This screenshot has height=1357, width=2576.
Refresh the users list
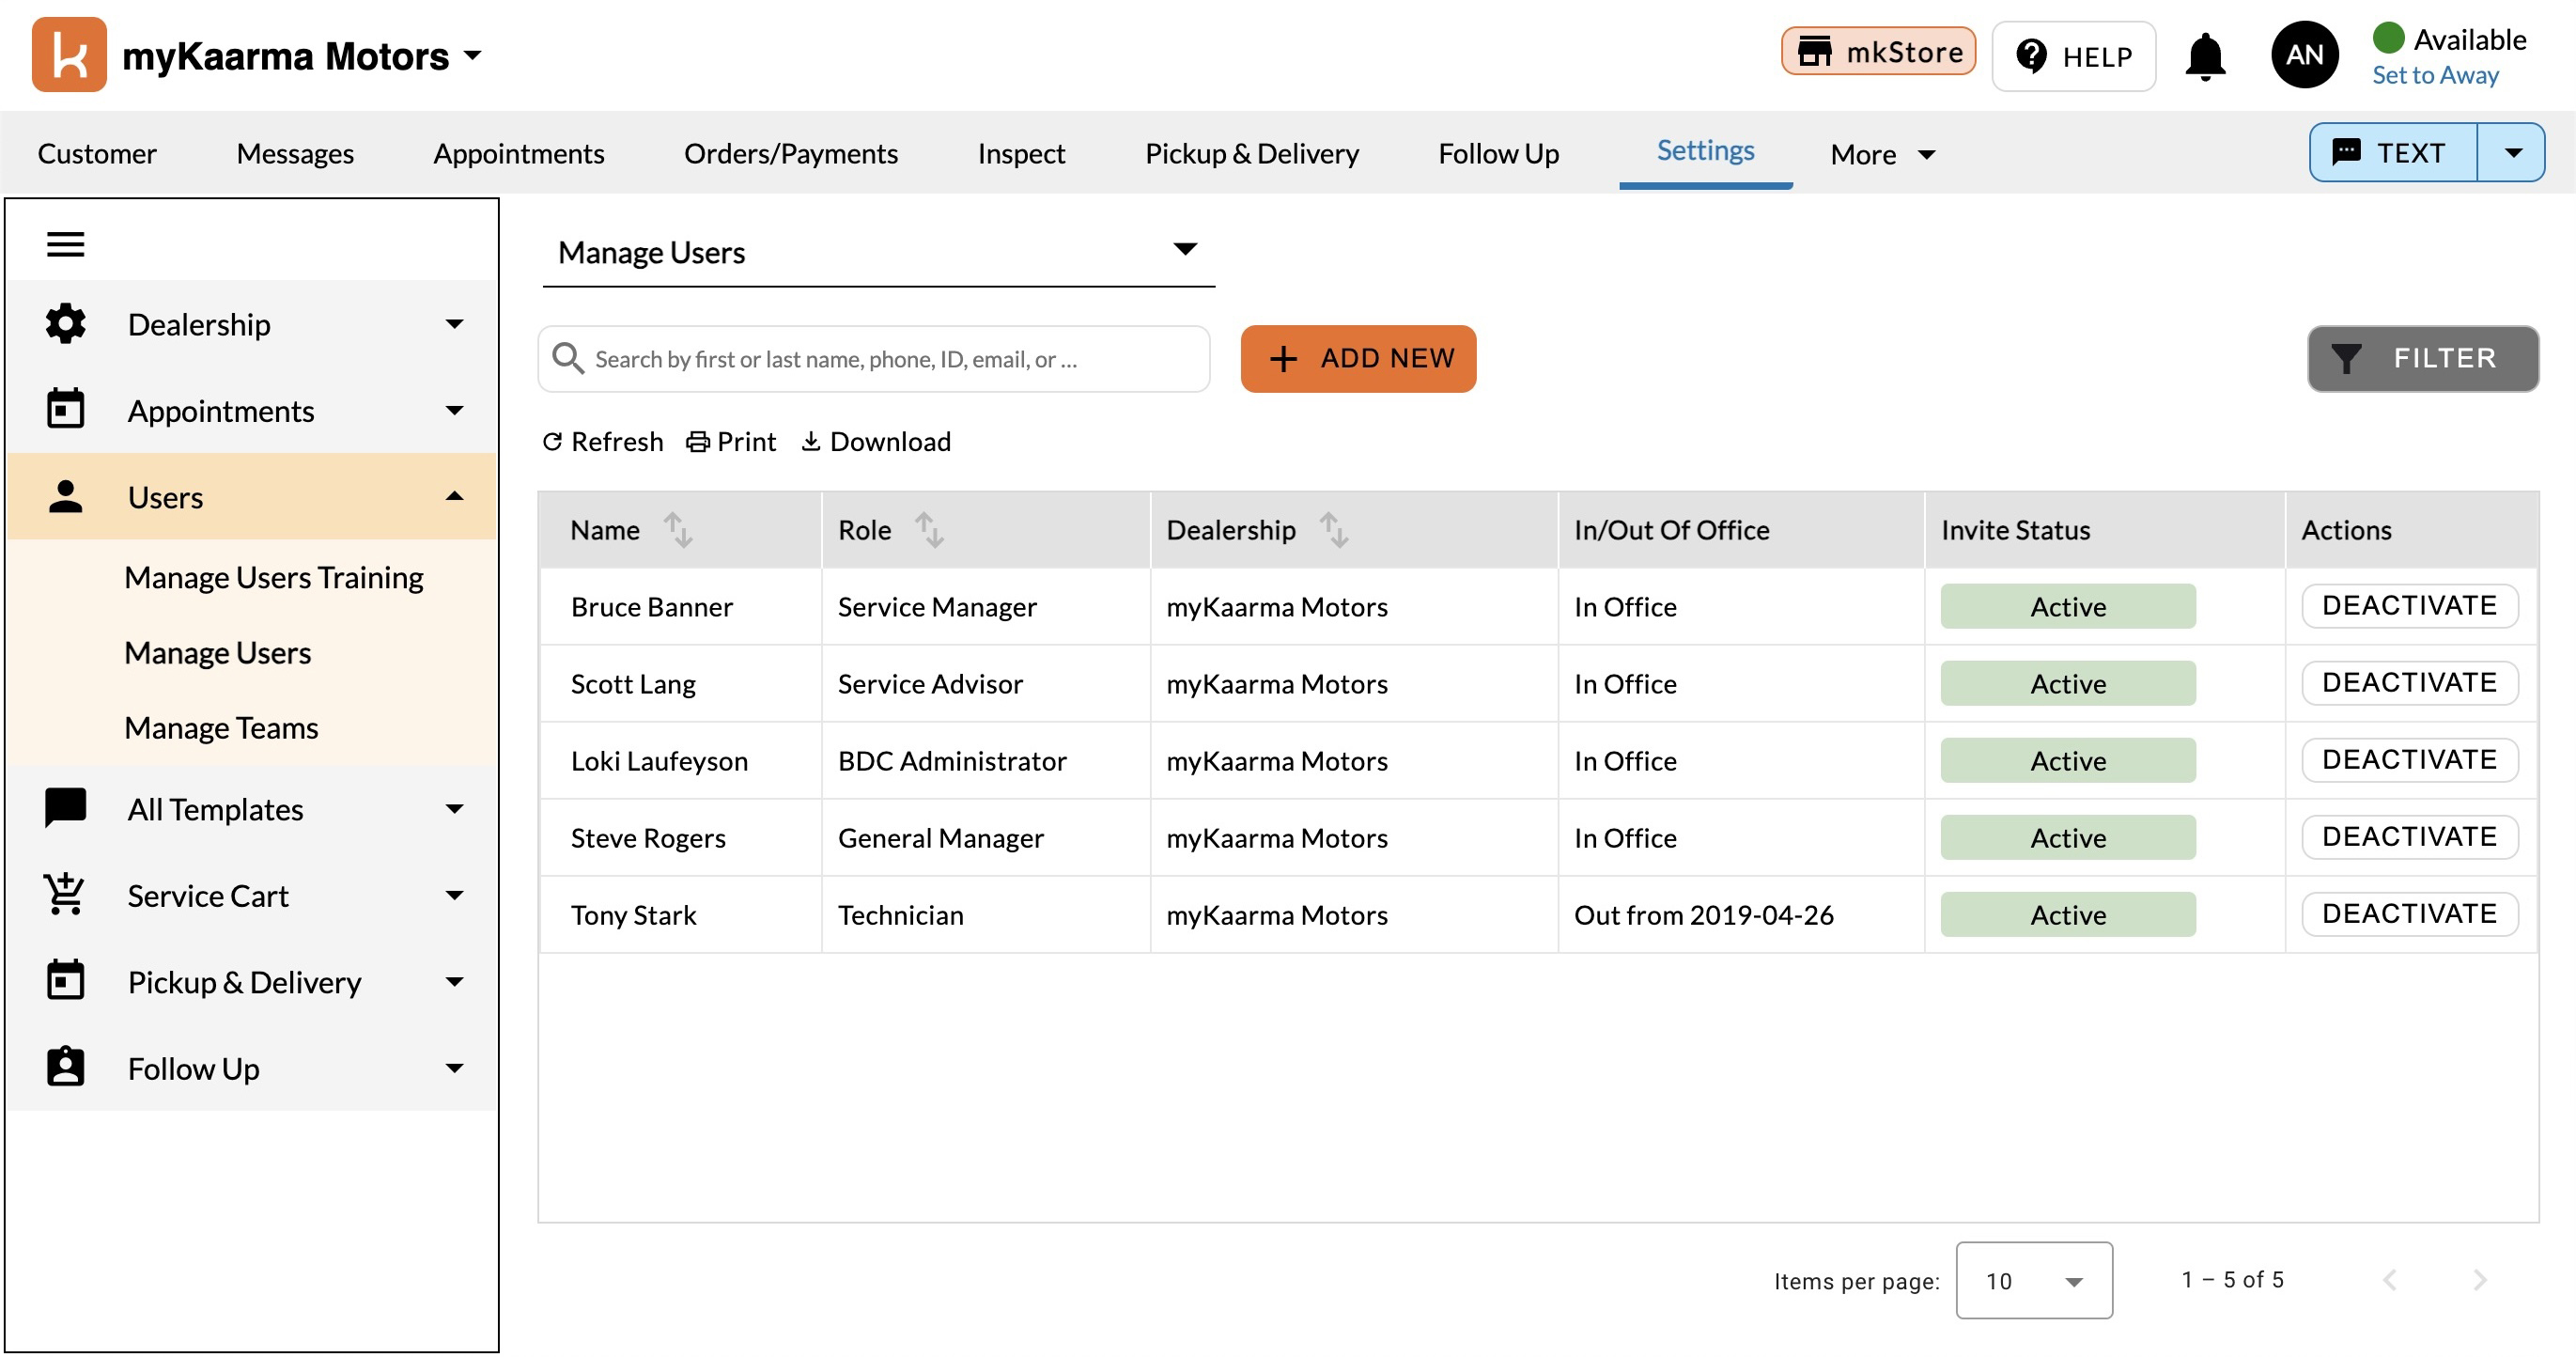(602, 441)
